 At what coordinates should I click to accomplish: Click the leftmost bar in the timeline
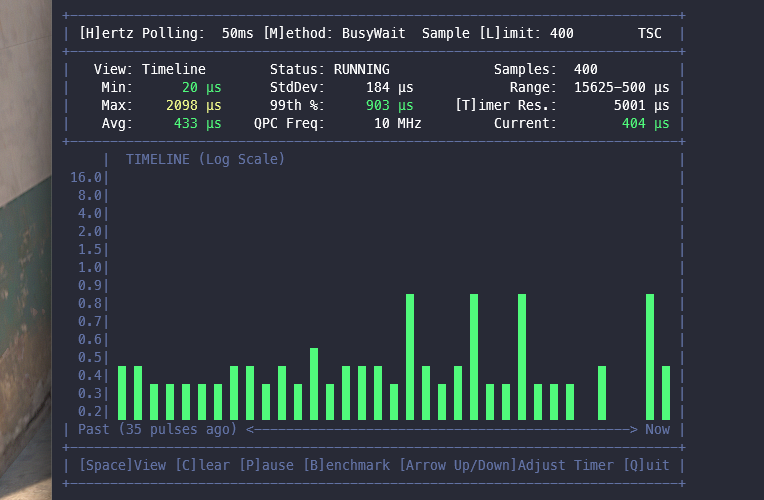pos(122,393)
